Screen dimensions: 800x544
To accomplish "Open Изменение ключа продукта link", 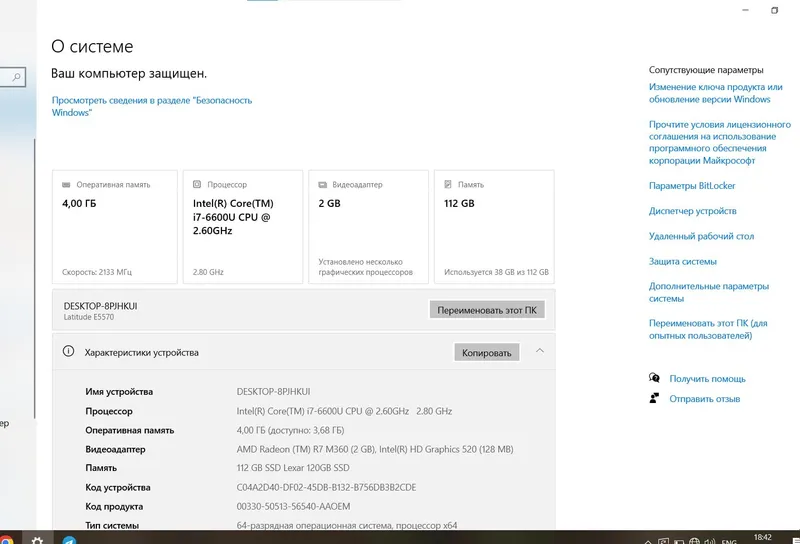I will click(x=716, y=93).
